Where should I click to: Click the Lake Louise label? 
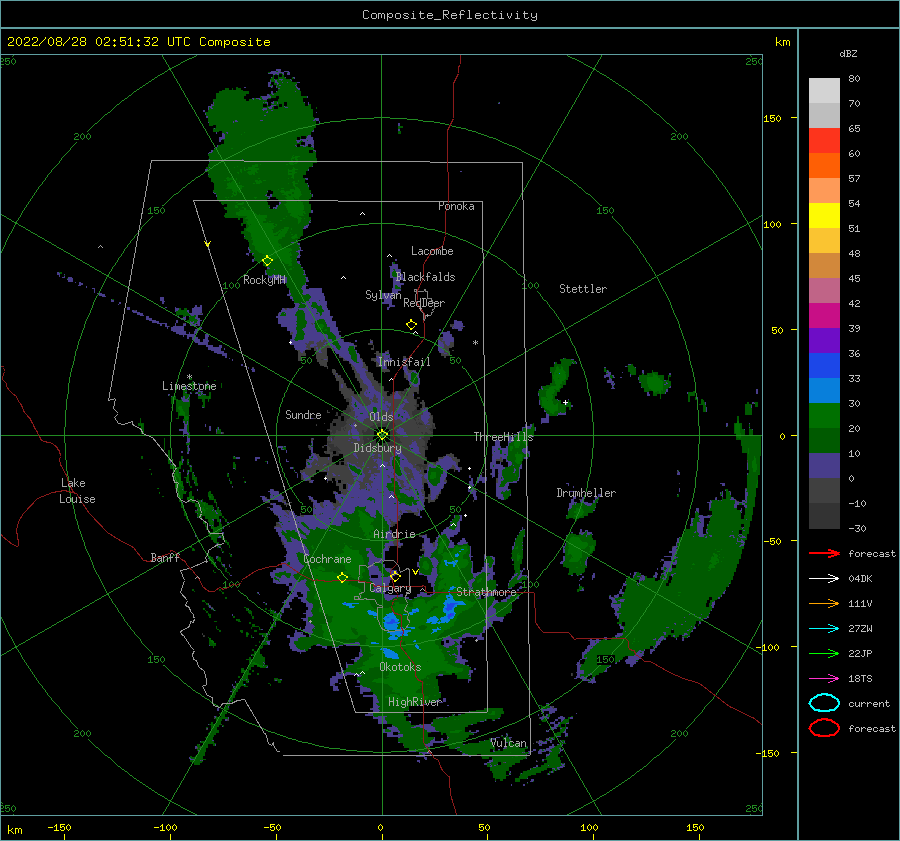(x=77, y=491)
